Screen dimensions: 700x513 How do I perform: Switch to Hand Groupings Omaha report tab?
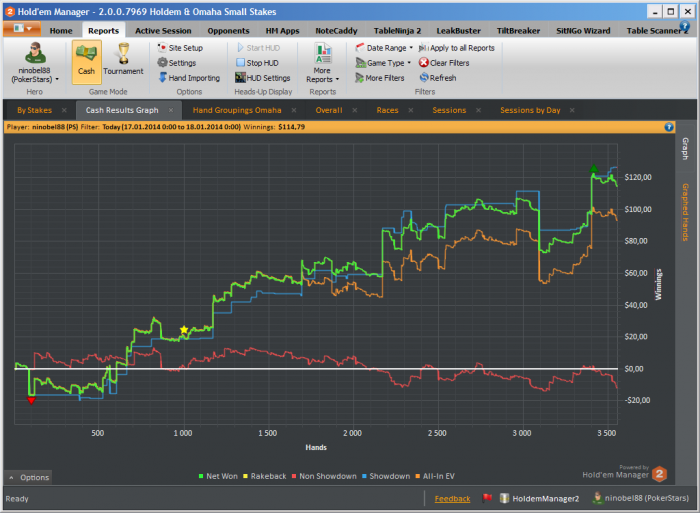pos(237,110)
